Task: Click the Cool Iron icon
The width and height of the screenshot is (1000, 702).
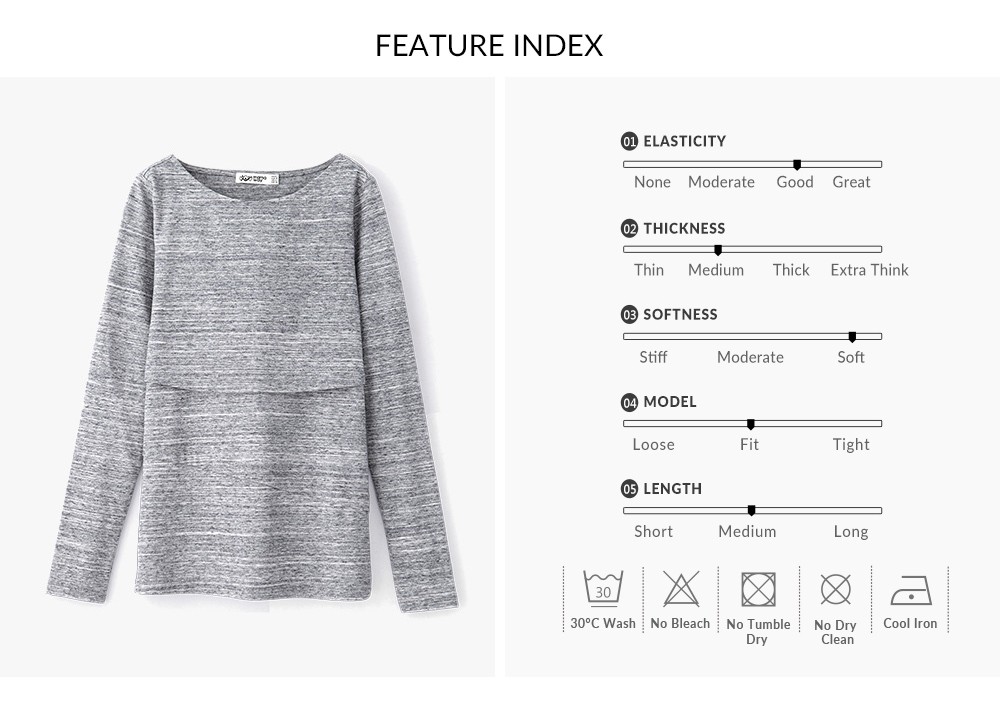Action: pos(911,590)
